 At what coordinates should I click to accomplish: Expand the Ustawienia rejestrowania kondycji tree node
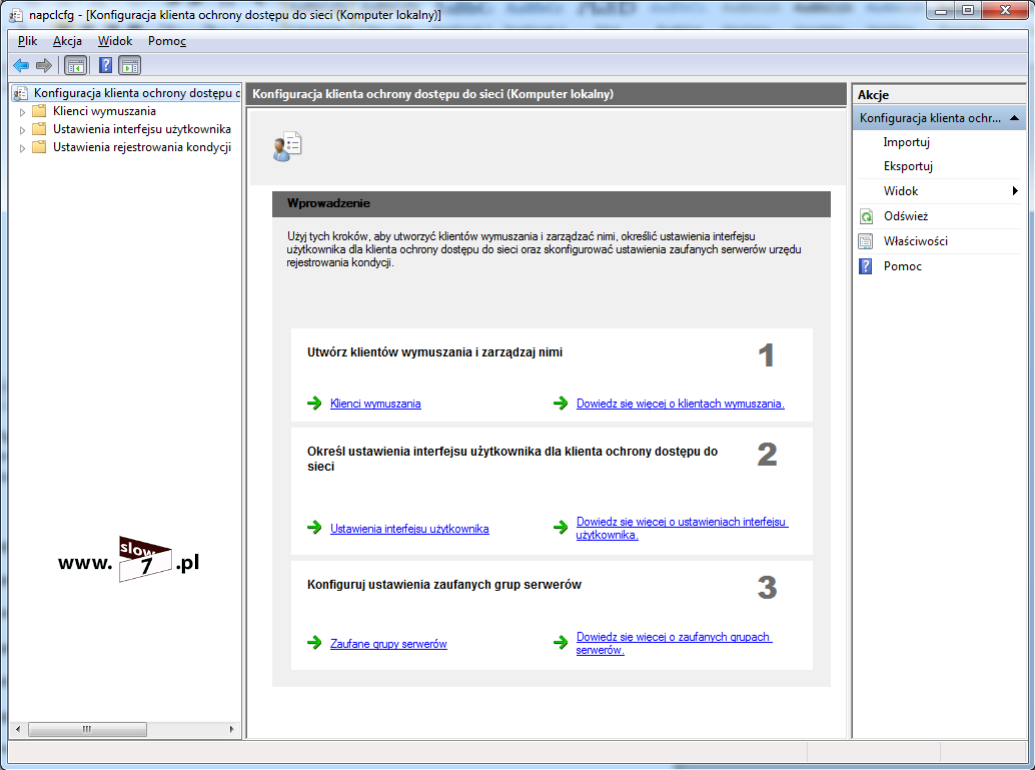(22, 147)
